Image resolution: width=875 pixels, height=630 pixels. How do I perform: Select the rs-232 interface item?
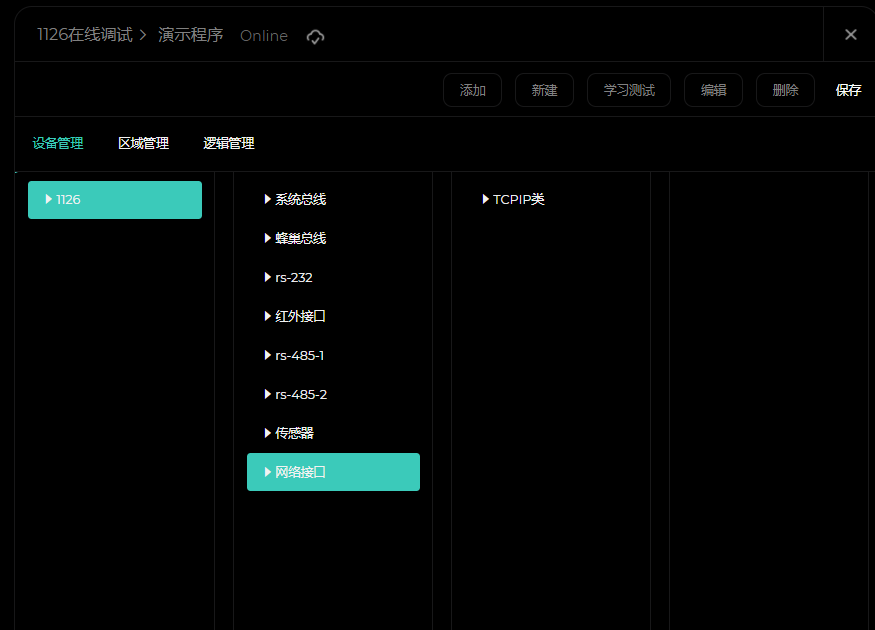(x=294, y=277)
